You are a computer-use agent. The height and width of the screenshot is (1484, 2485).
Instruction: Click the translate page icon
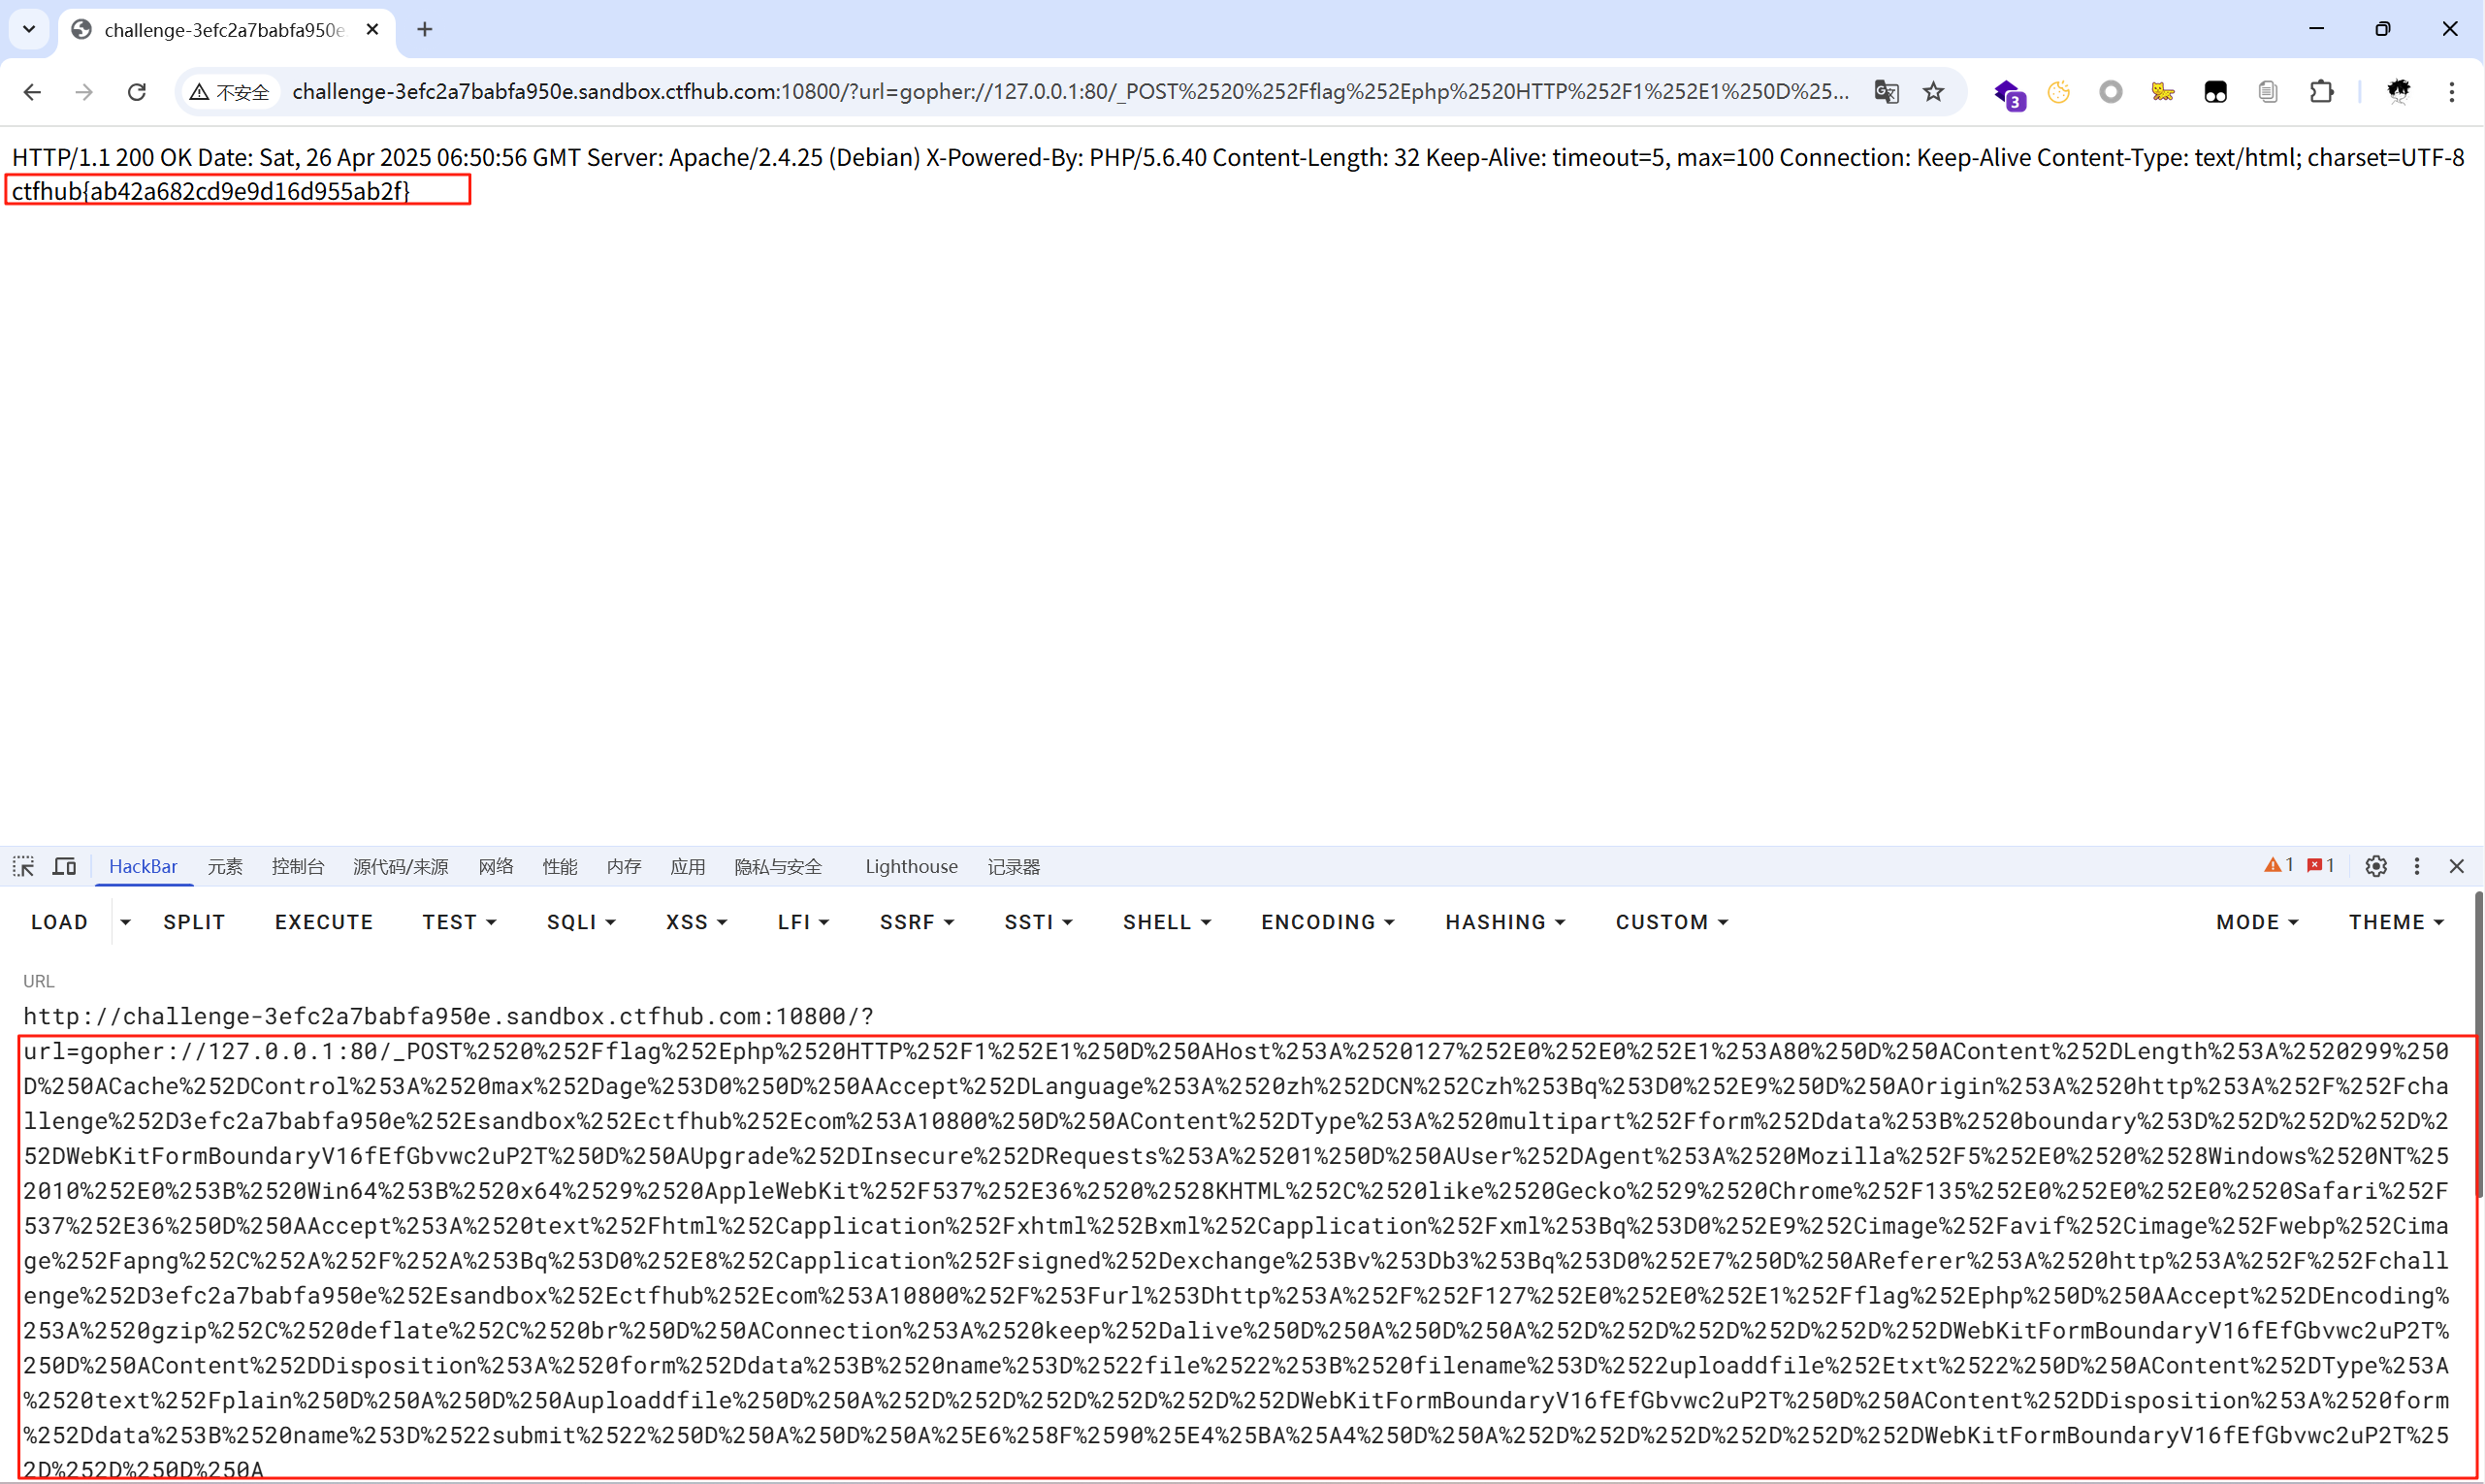[1886, 92]
